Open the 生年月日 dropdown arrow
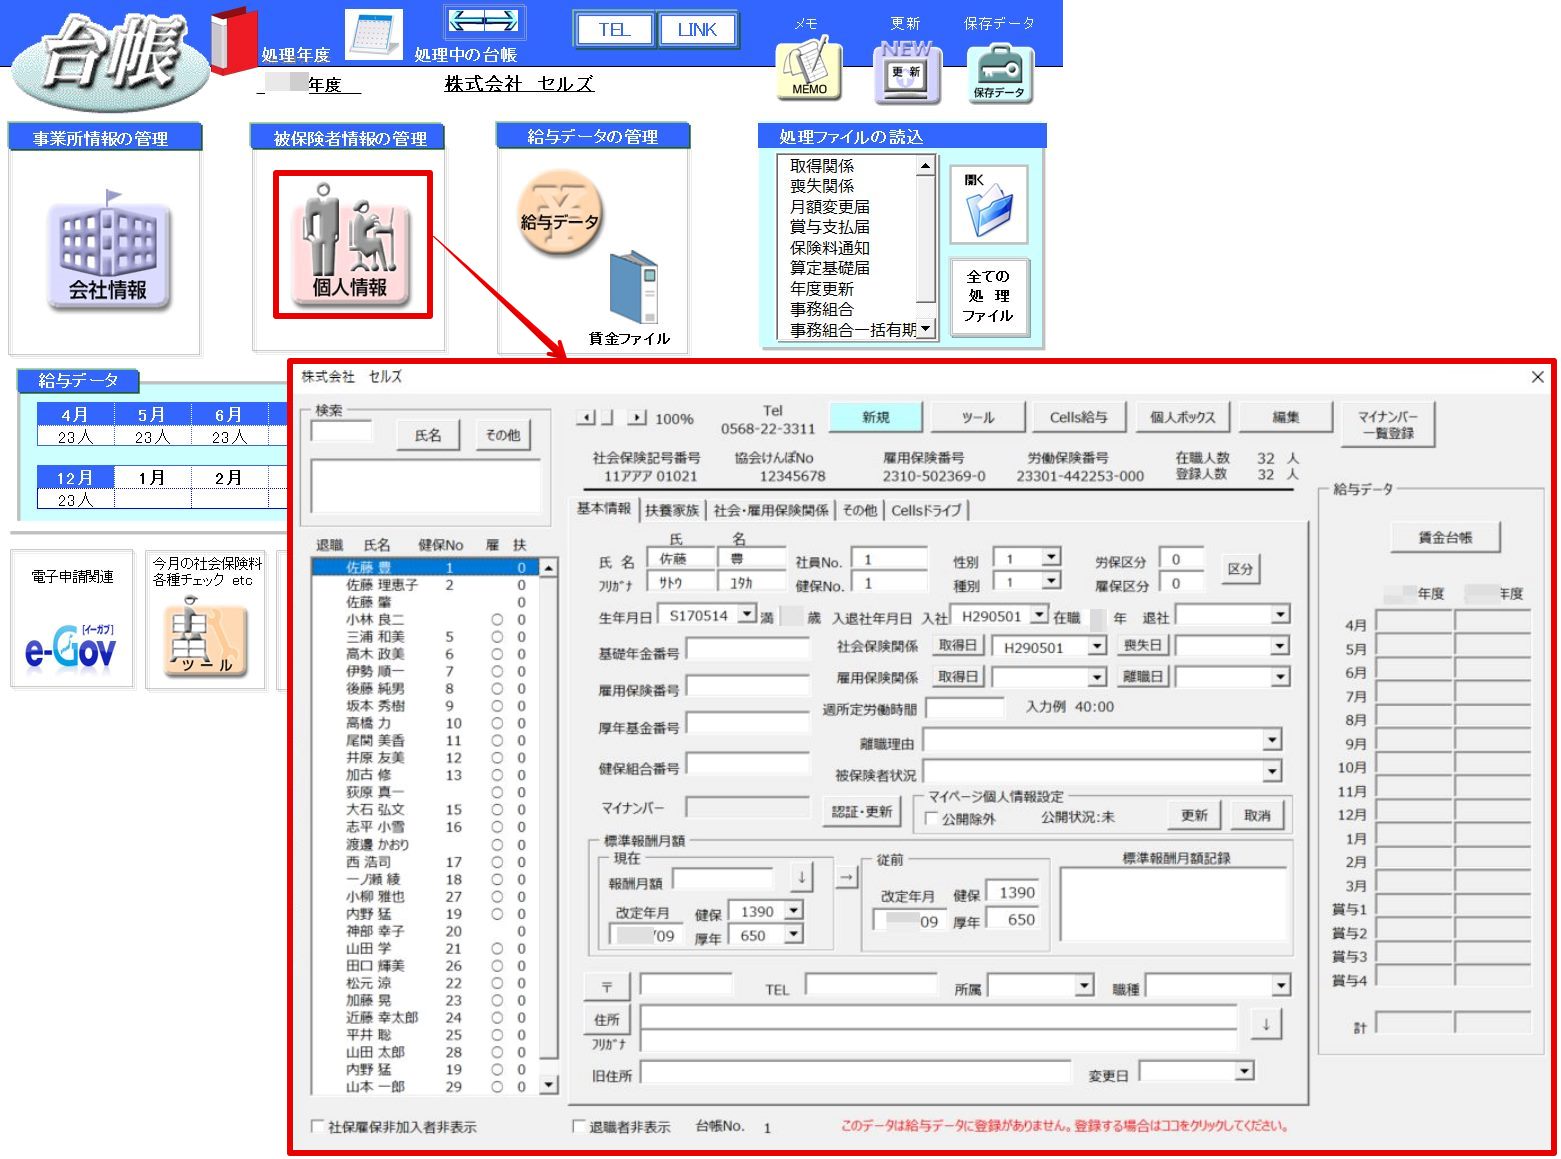The height and width of the screenshot is (1159, 1561). pyautogui.click(x=746, y=615)
